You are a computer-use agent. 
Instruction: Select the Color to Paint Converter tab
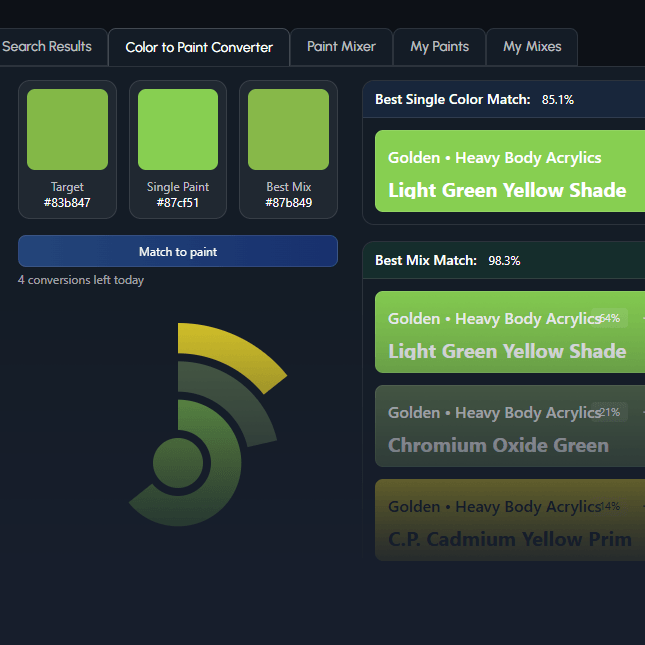[x=199, y=47]
